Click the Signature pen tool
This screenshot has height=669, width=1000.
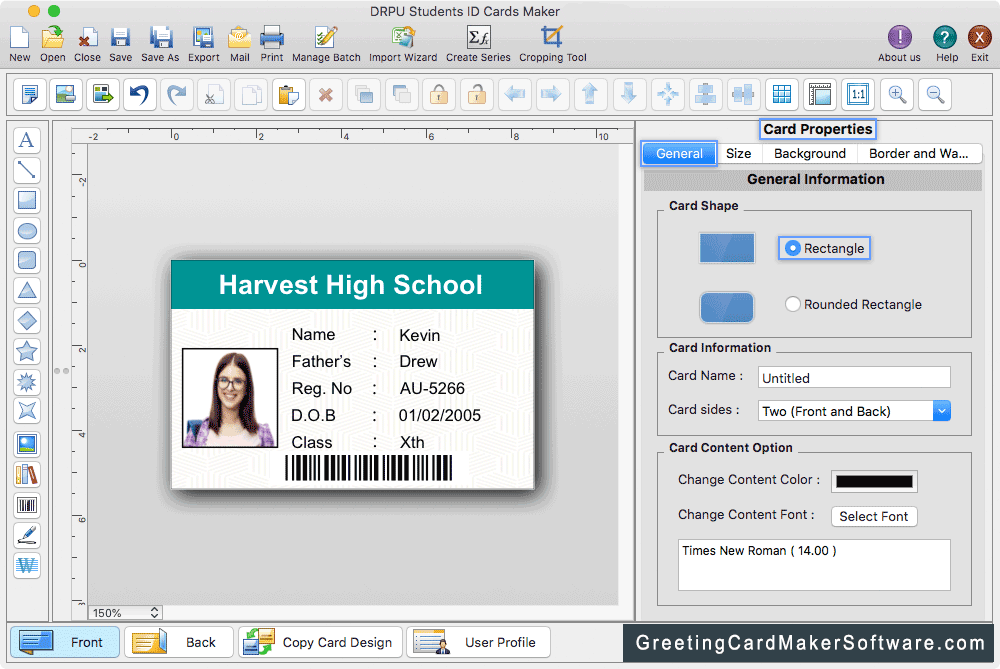pos(27,536)
